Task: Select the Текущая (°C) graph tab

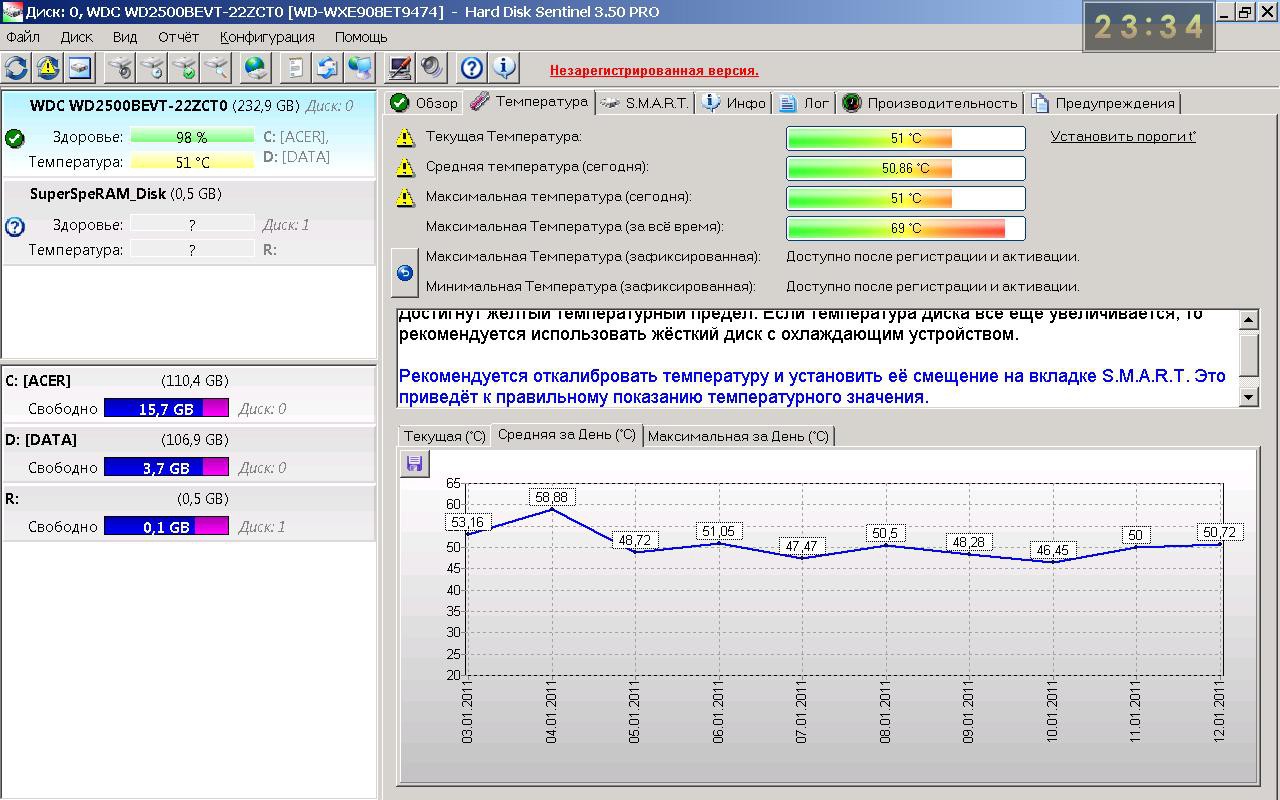Action: 444,436
